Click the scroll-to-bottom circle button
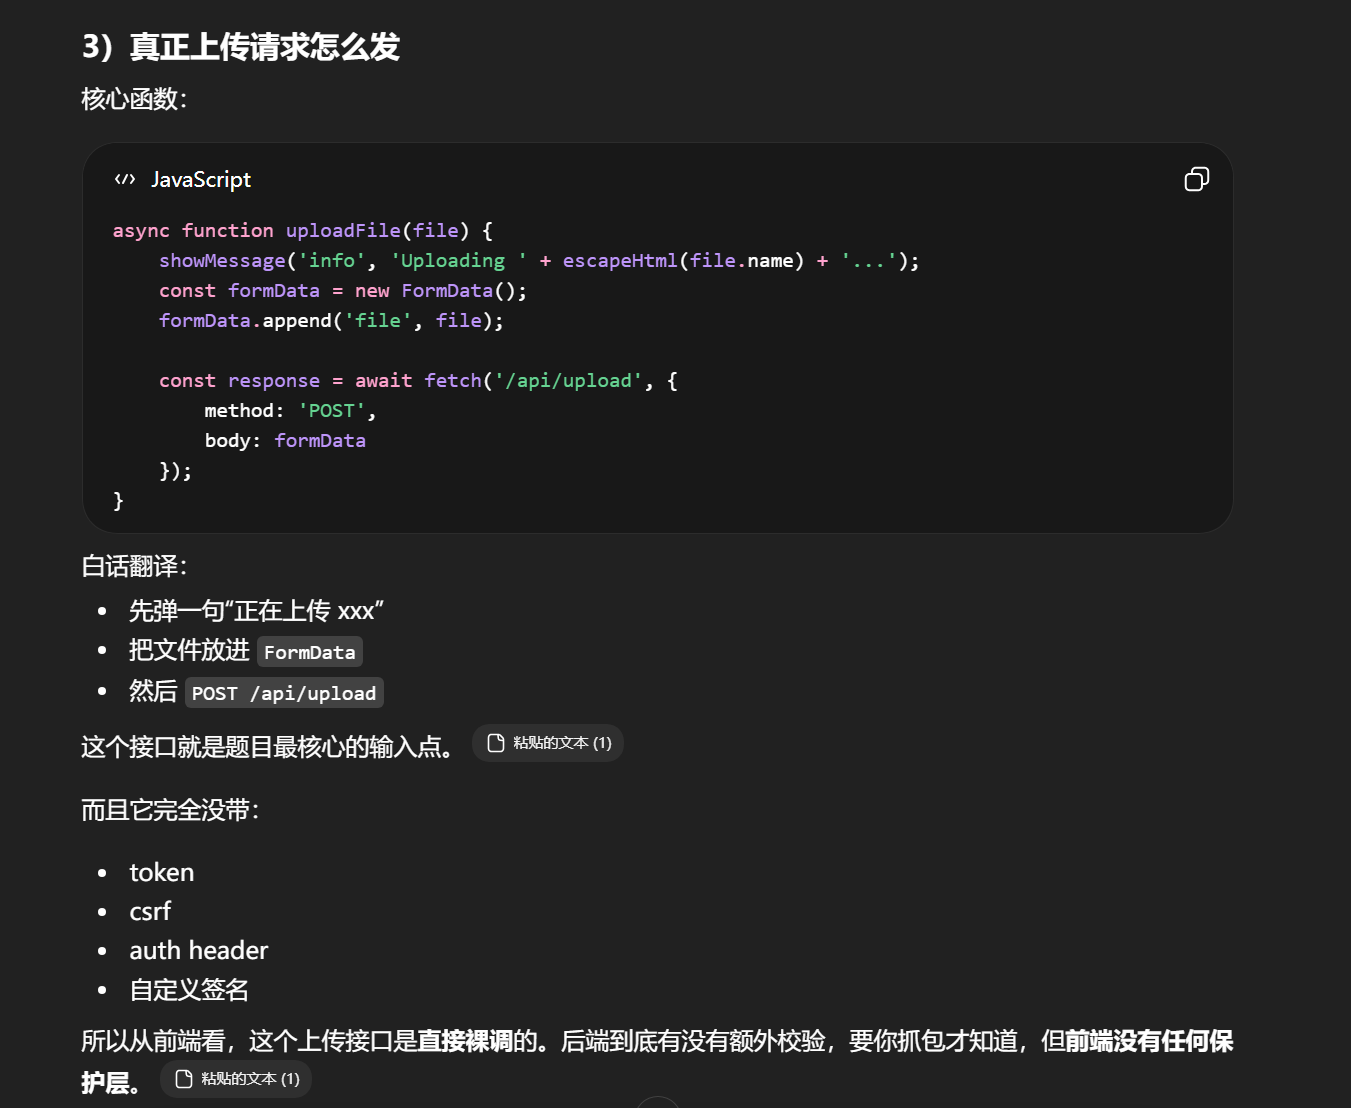The width and height of the screenshot is (1351, 1108). (x=657, y=1103)
